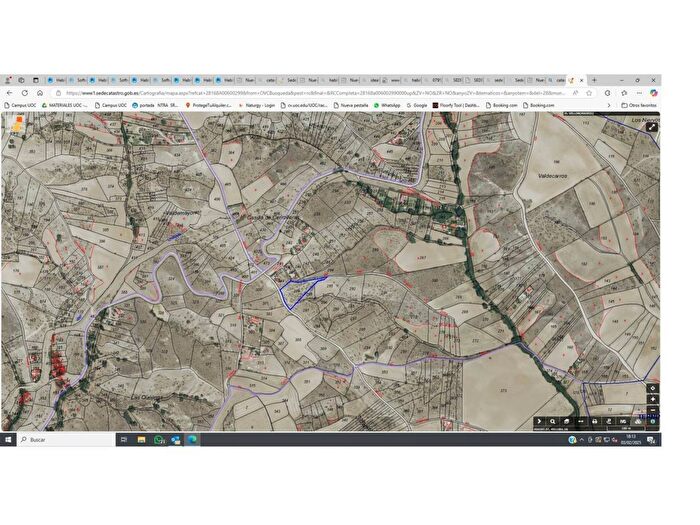
Task: Center map on my location
Action: [652, 388]
